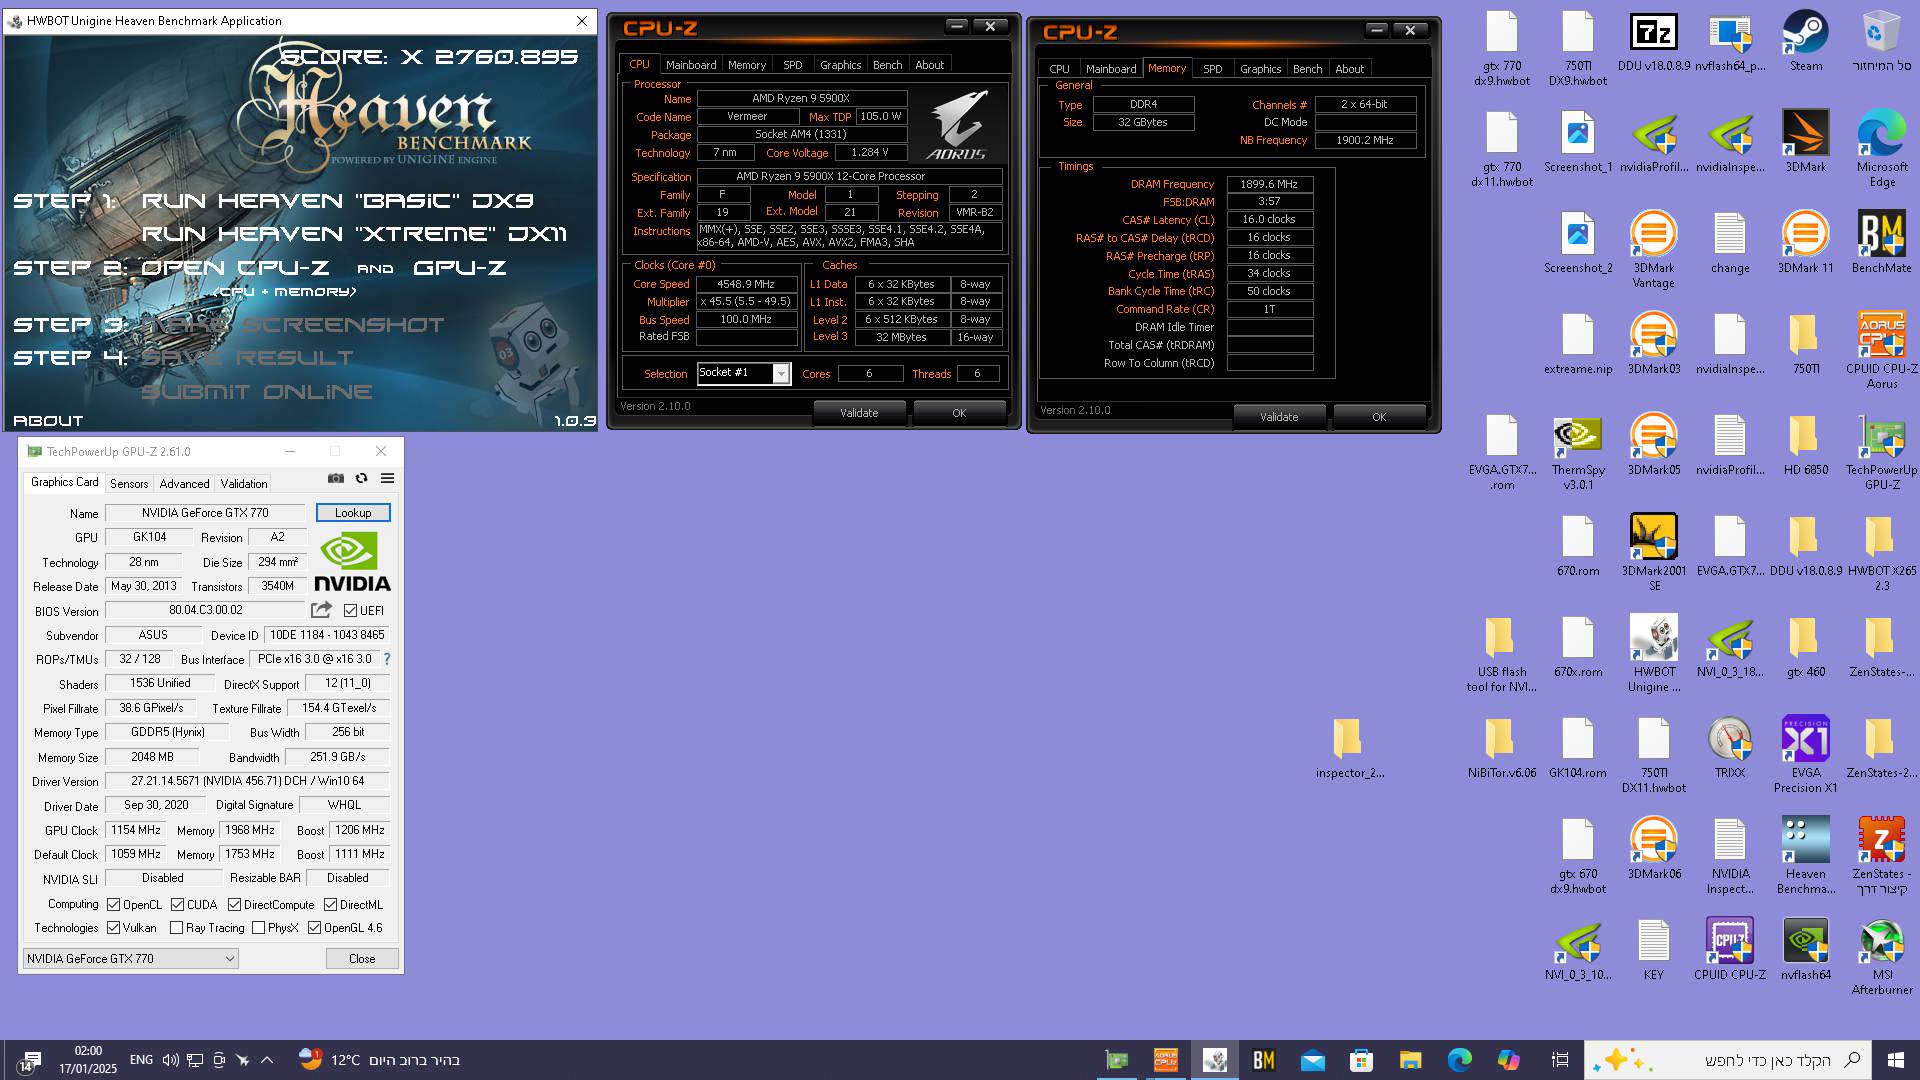Image resolution: width=1920 pixels, height=1080 pixels.
Task: Open HWBOT Unigine desktop icon
Action: point(1653,655)
